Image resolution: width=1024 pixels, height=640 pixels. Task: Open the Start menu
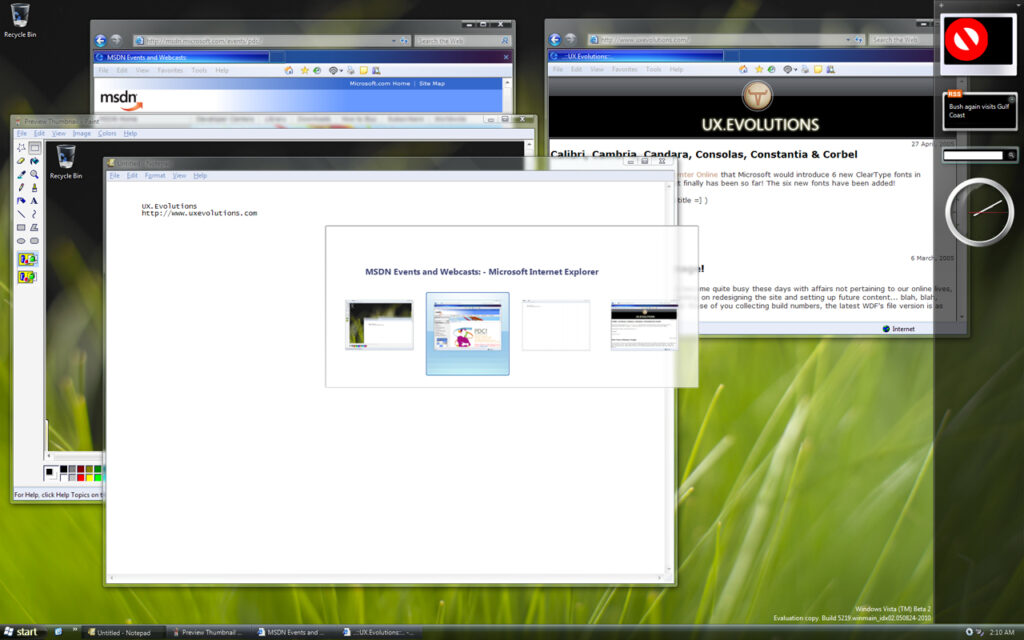[x=21, y=632]
